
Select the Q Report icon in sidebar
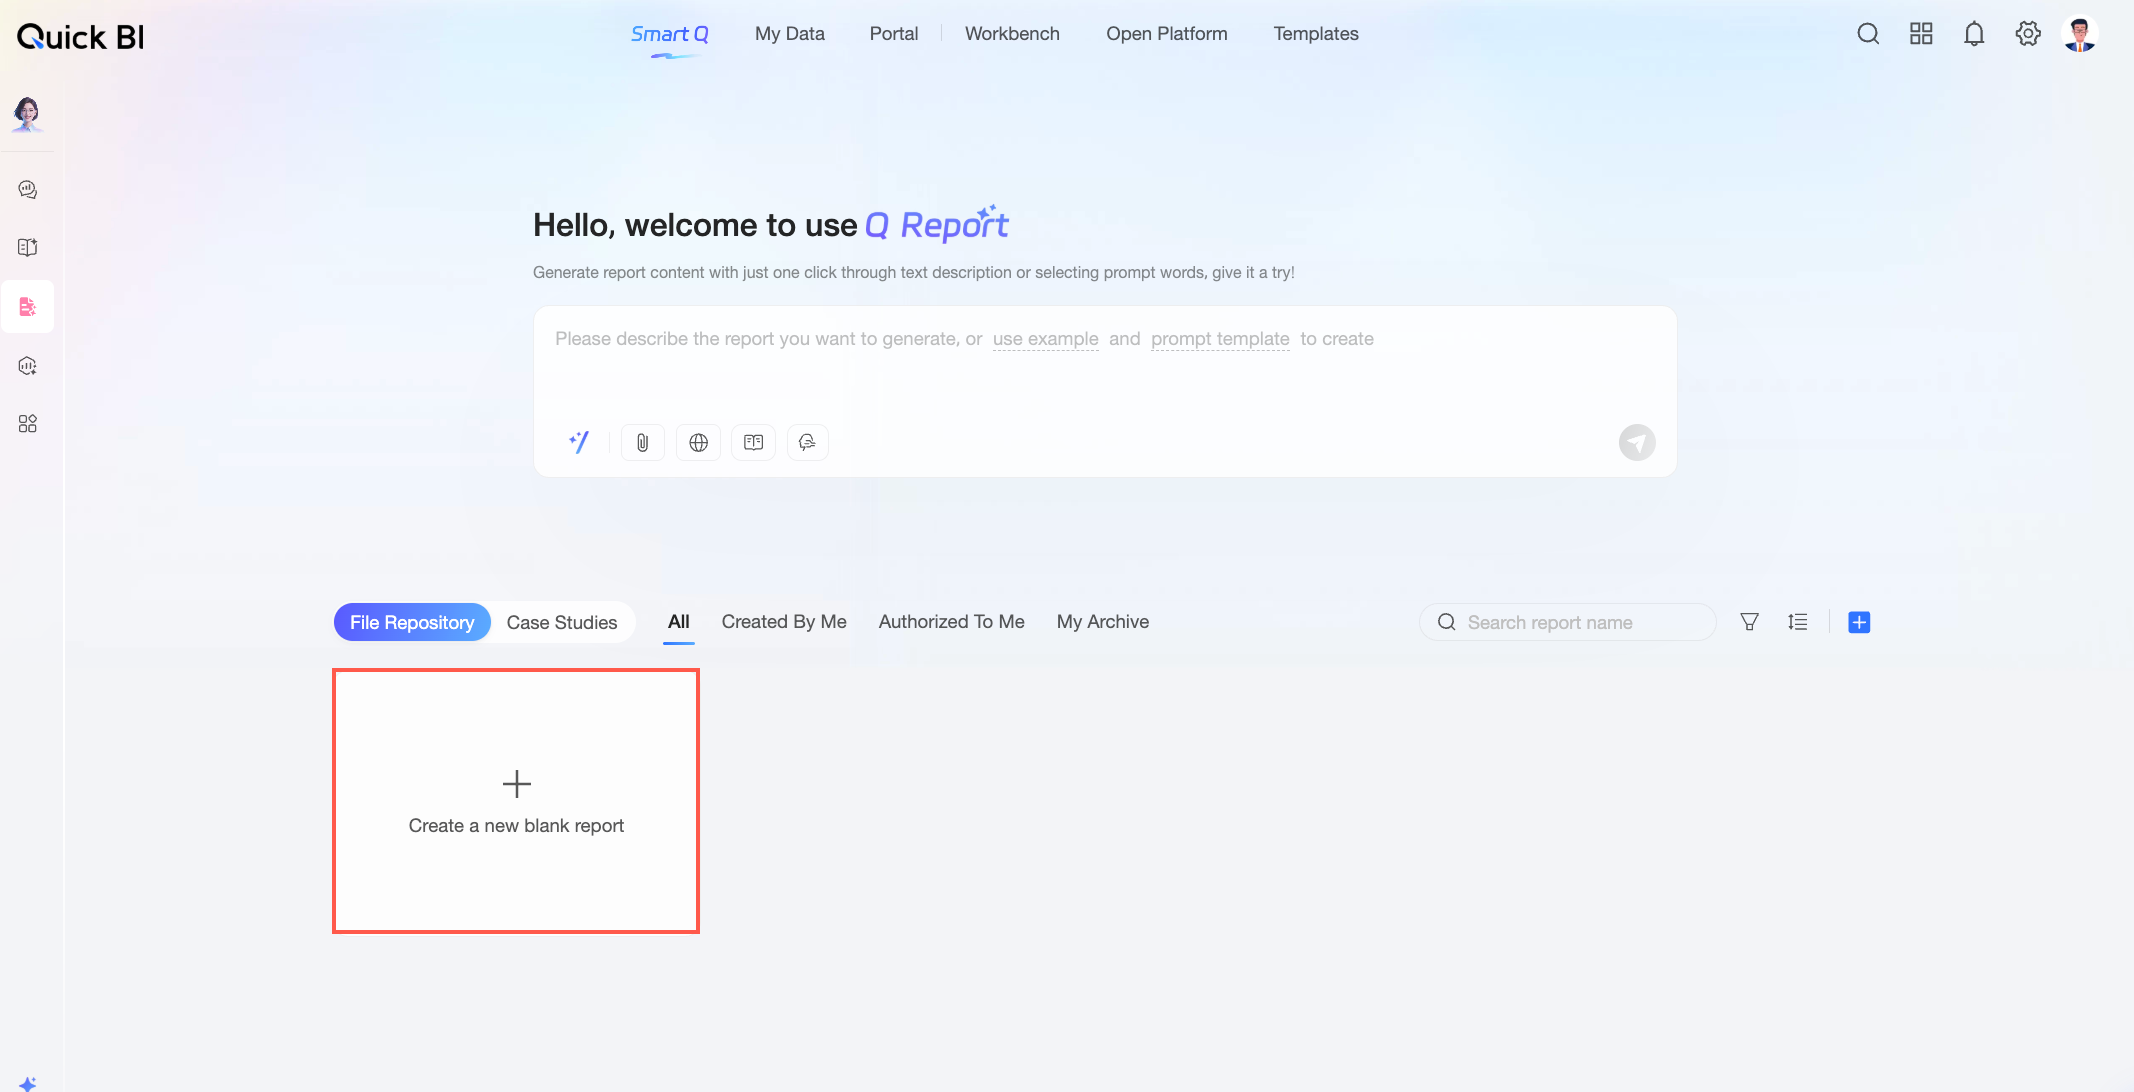pyautogui.click(x=28, y=306)
